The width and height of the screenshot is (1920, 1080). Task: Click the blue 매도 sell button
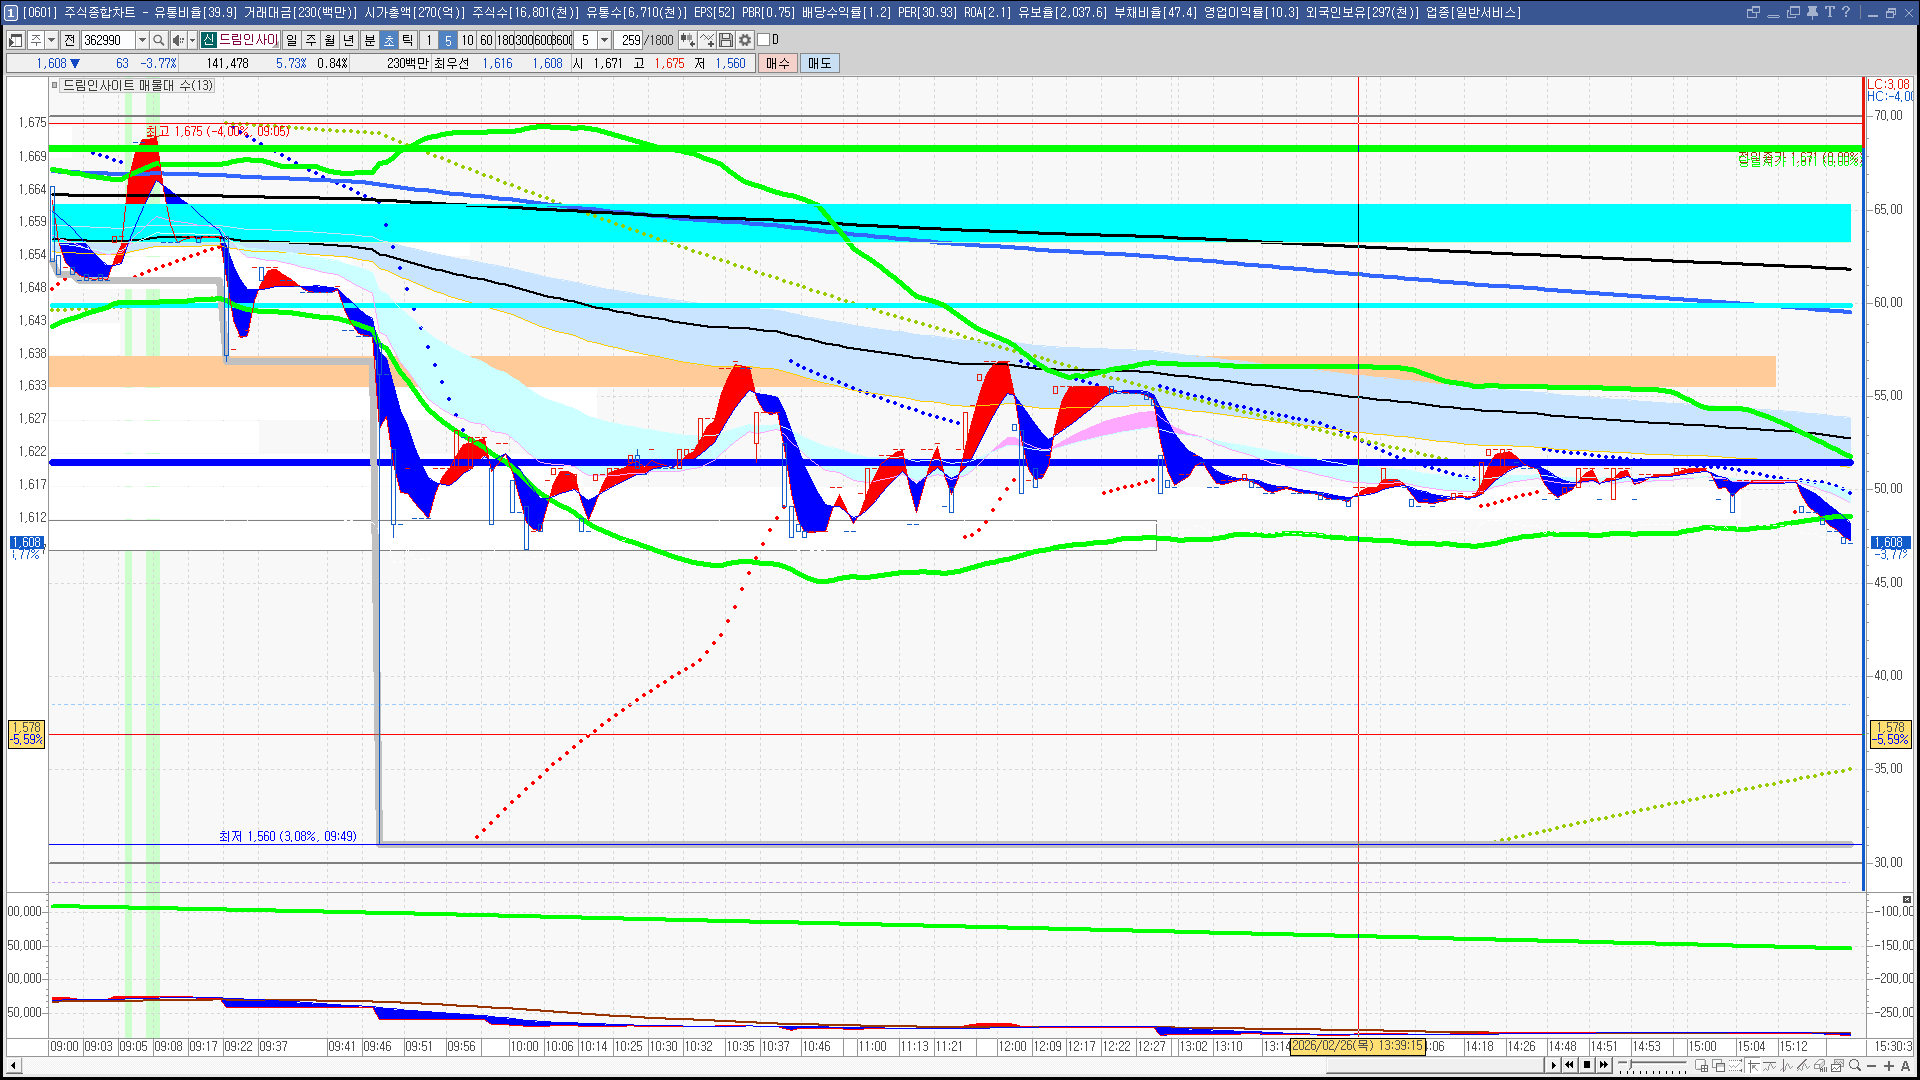point(820,63)
